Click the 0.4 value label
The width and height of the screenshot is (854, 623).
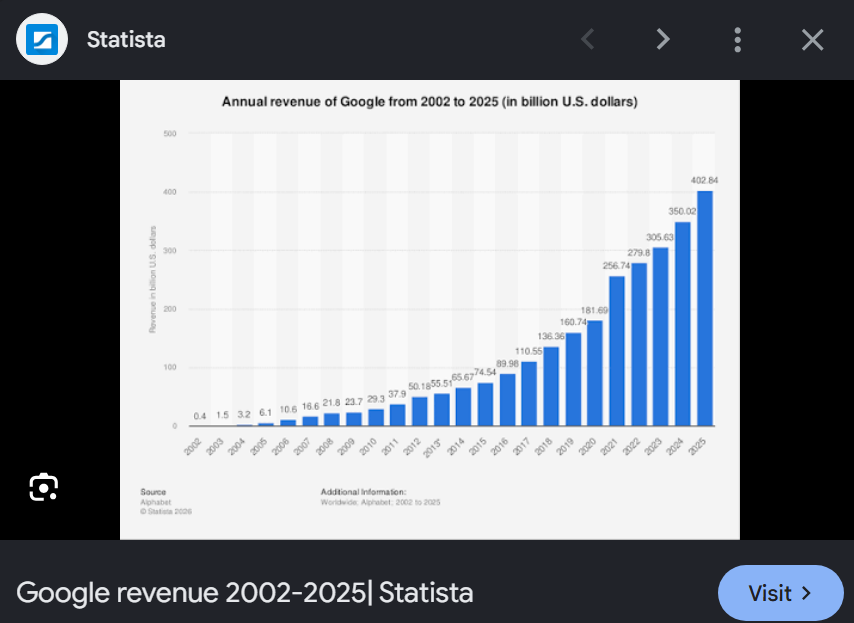click(x=200, y=417)
